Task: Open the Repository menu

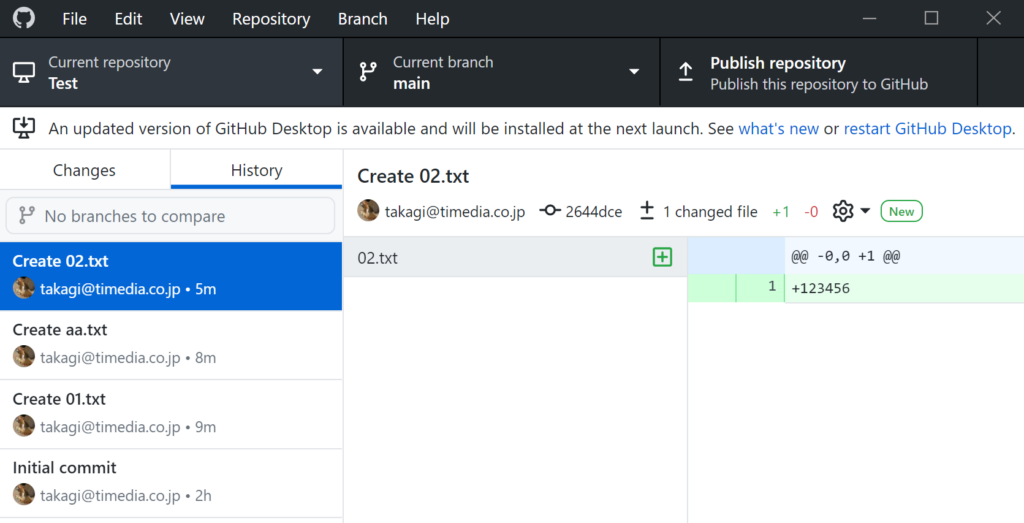Action: [x=271, y=19]
